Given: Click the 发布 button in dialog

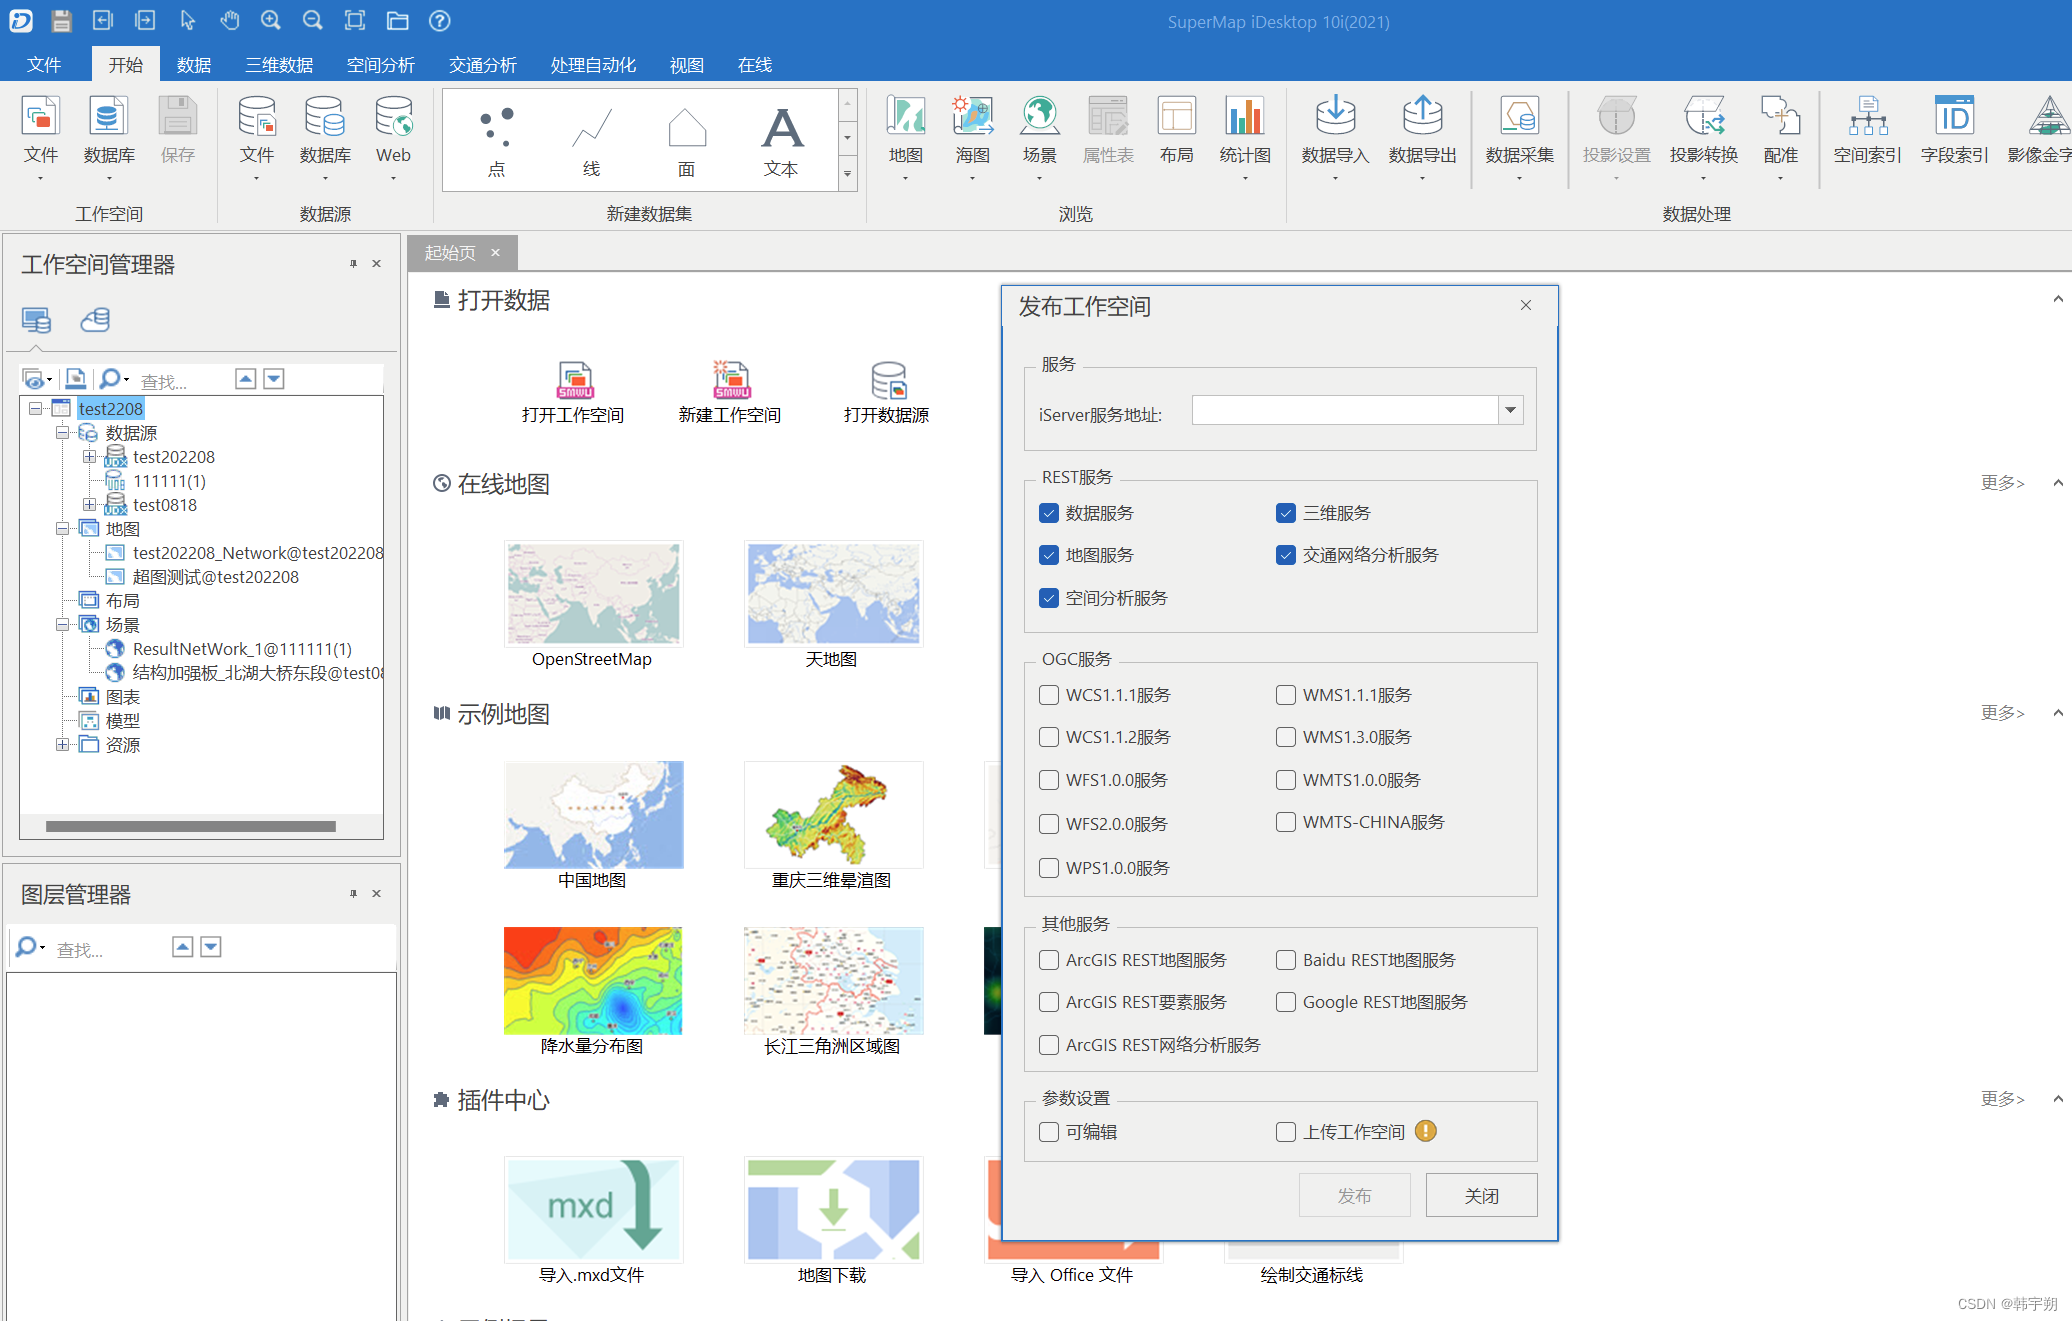Looking at the screenshot, I should click(x=1354, y=1195).
